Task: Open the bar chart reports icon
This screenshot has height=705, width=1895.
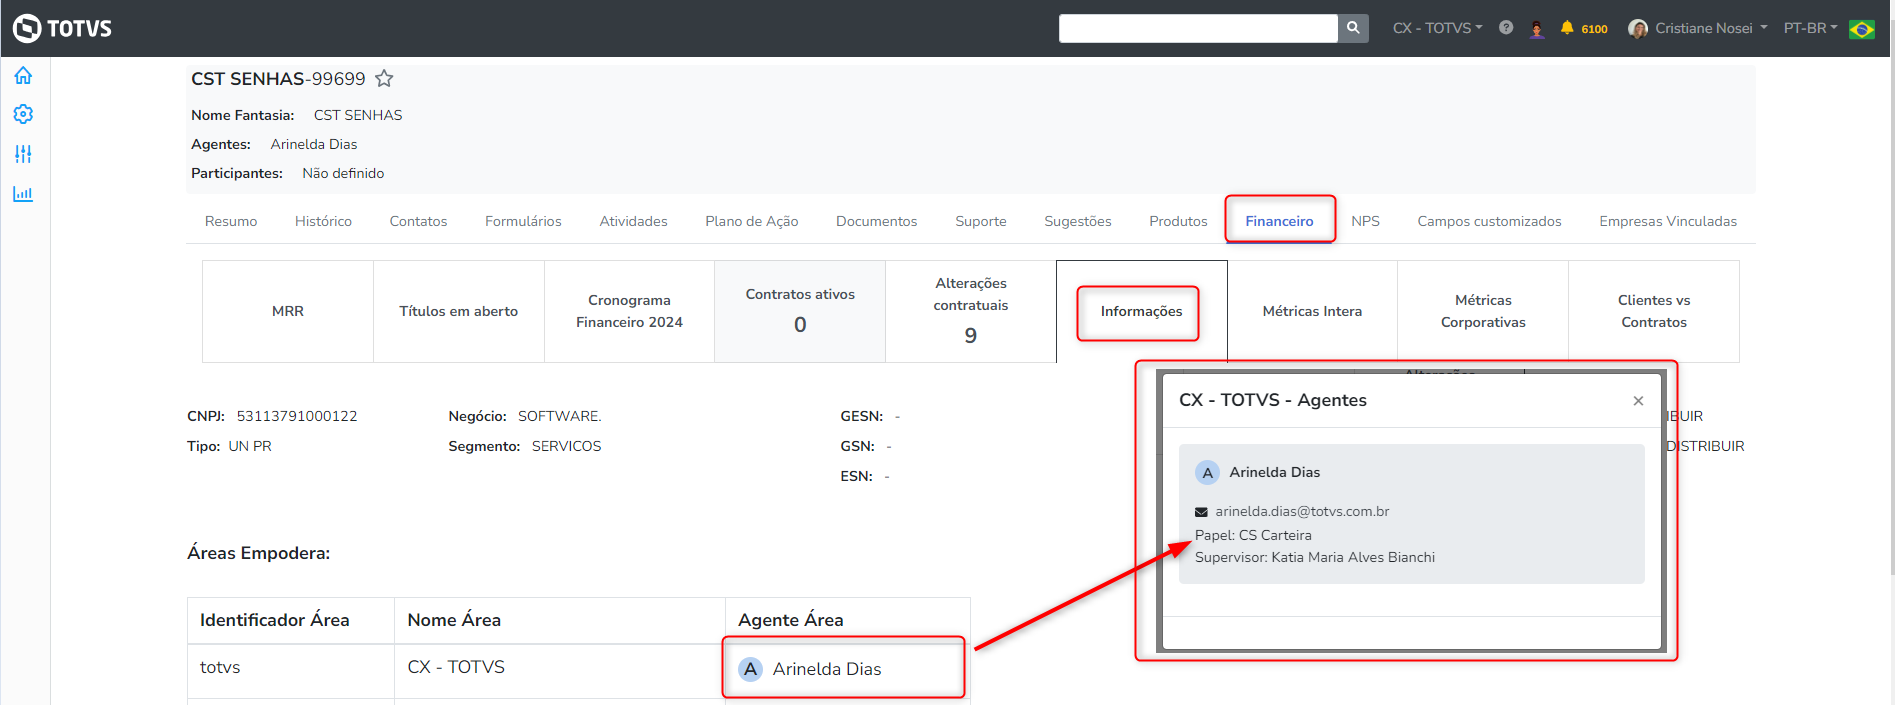Action: point(23,194)
